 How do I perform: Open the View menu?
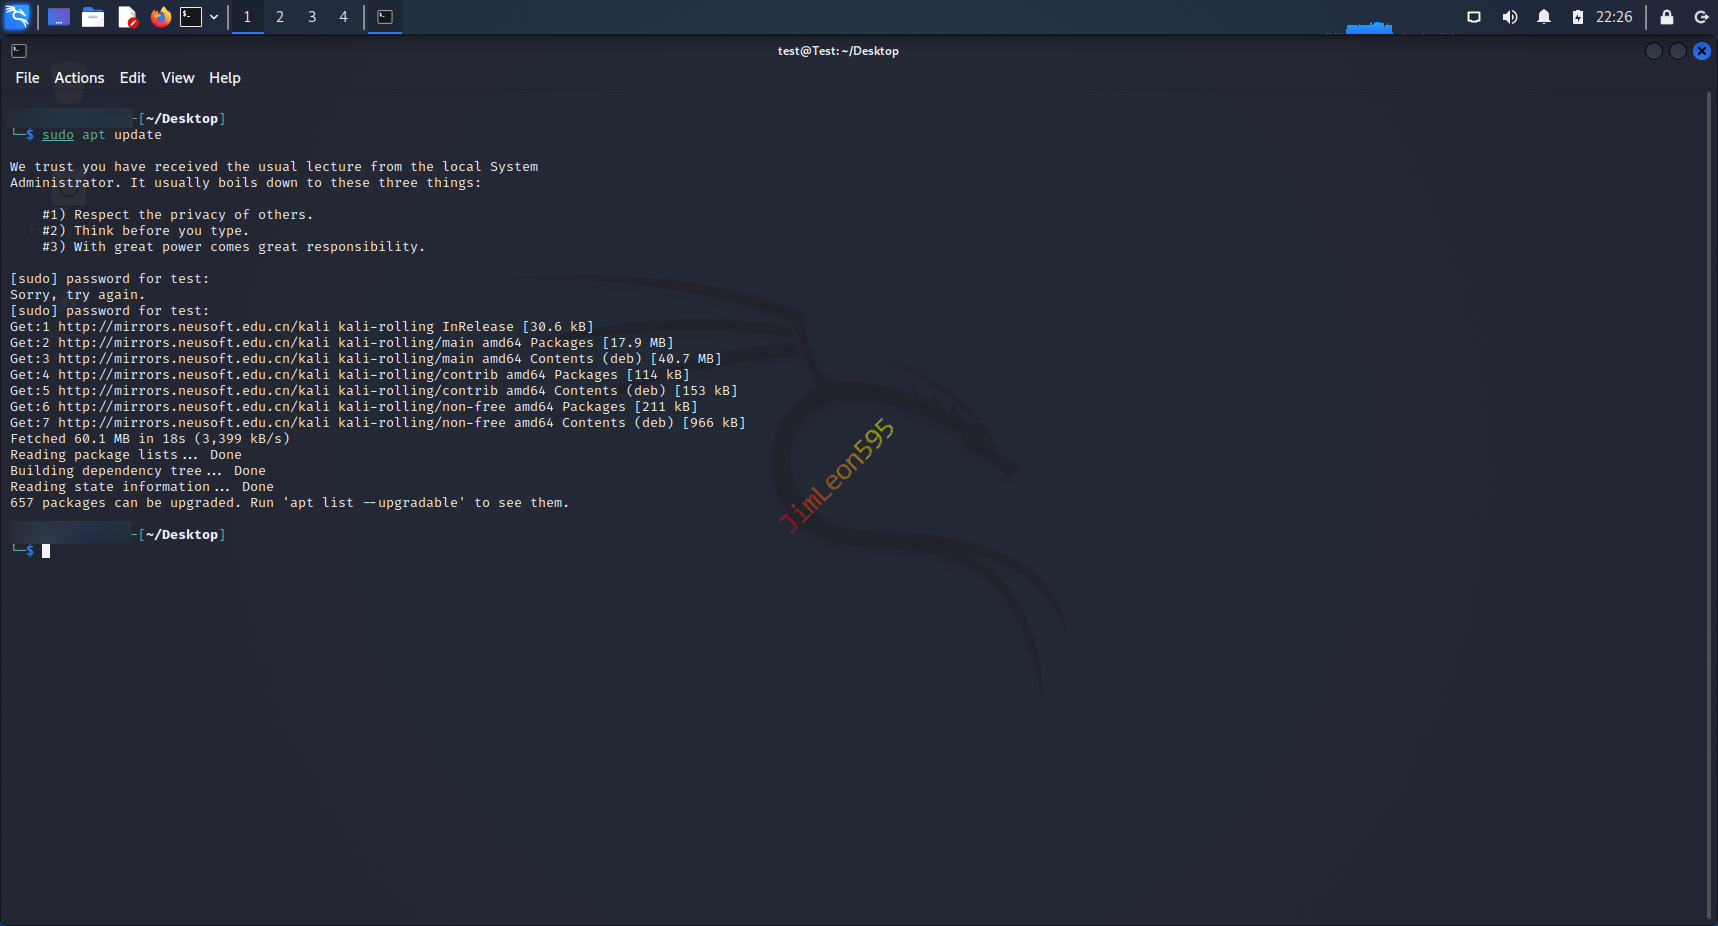point(177,78)
